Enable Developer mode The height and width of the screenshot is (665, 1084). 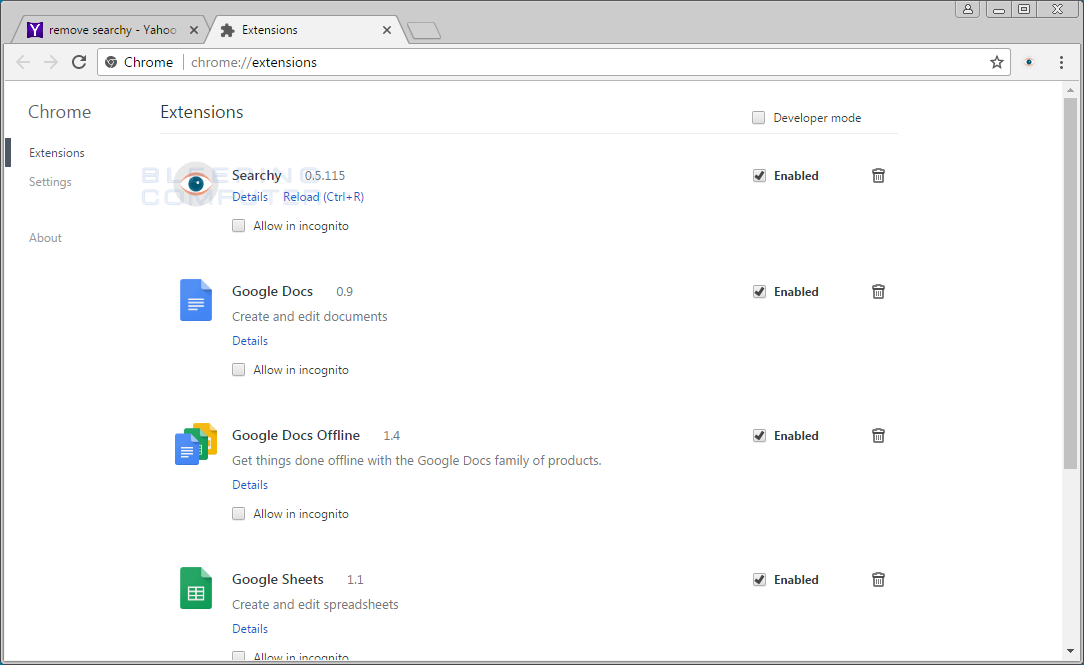758,117
